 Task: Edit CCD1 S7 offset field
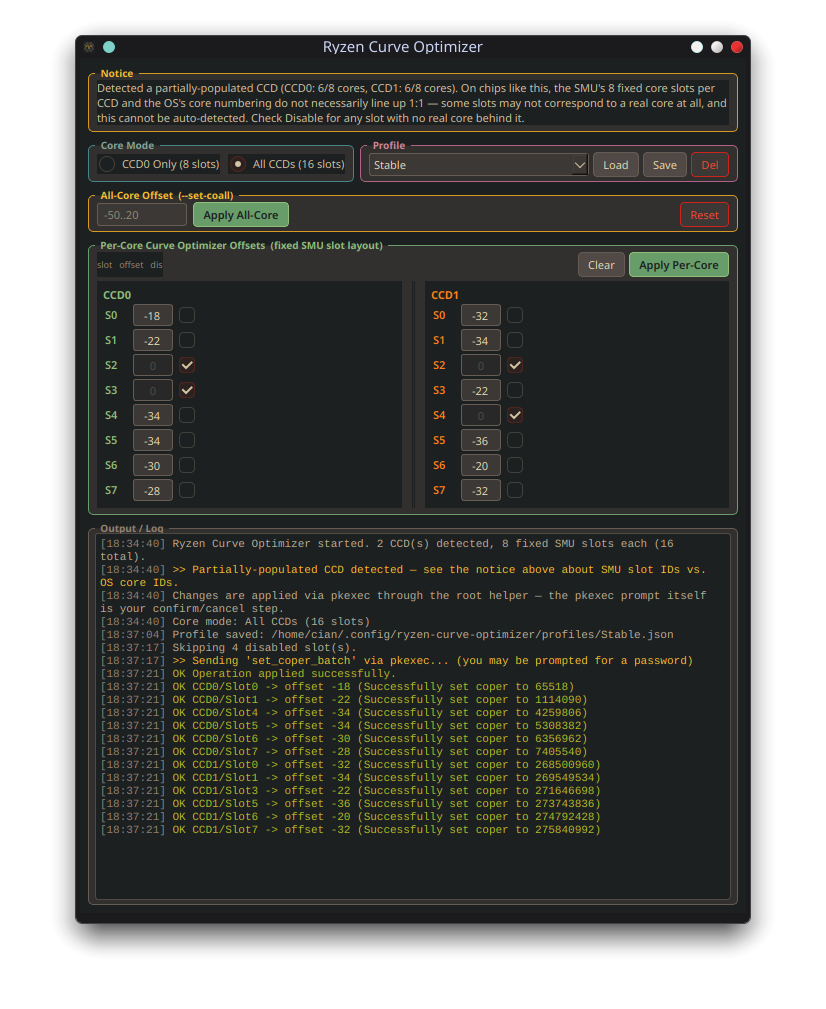click(x=481, y=490)
